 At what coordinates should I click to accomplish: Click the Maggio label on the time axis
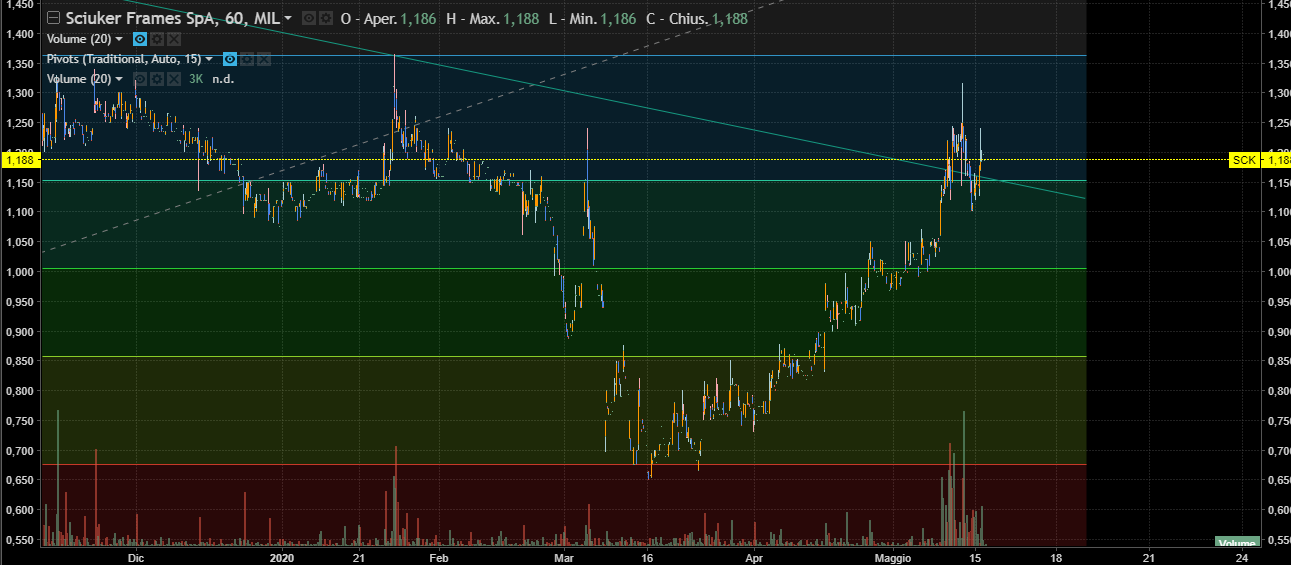pyautogui.click(x=890, y=556)
